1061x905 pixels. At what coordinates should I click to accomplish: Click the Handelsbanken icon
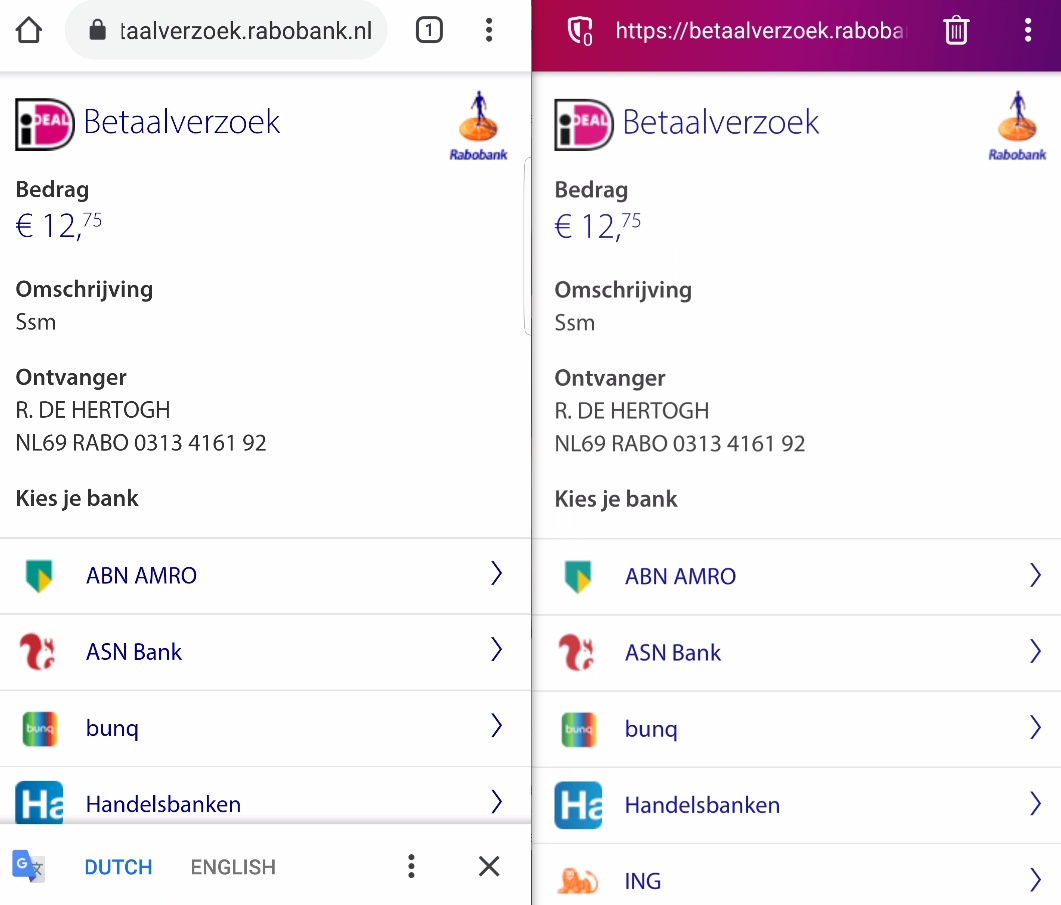[x=38, y=803]
